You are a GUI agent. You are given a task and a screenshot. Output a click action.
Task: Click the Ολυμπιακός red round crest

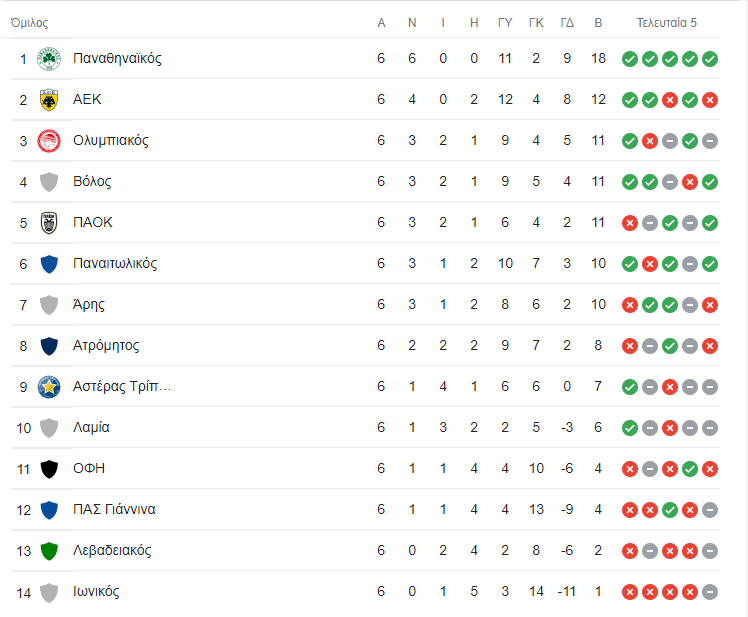[49, 141]
